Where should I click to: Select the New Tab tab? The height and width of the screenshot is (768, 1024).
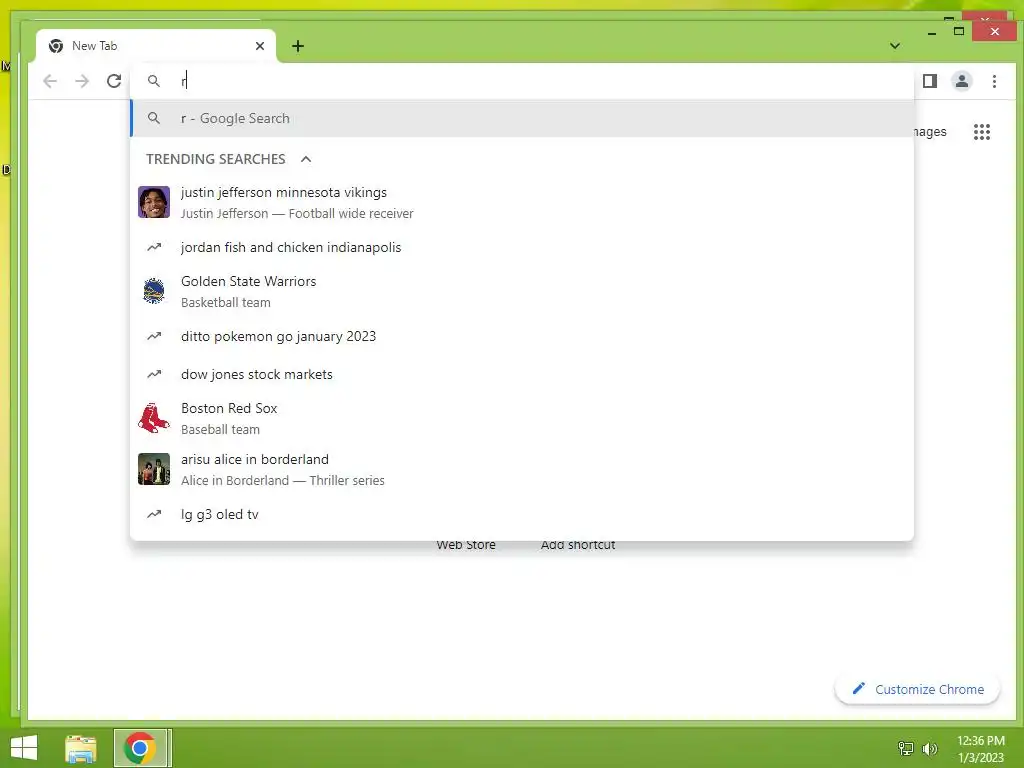(156, 46)
